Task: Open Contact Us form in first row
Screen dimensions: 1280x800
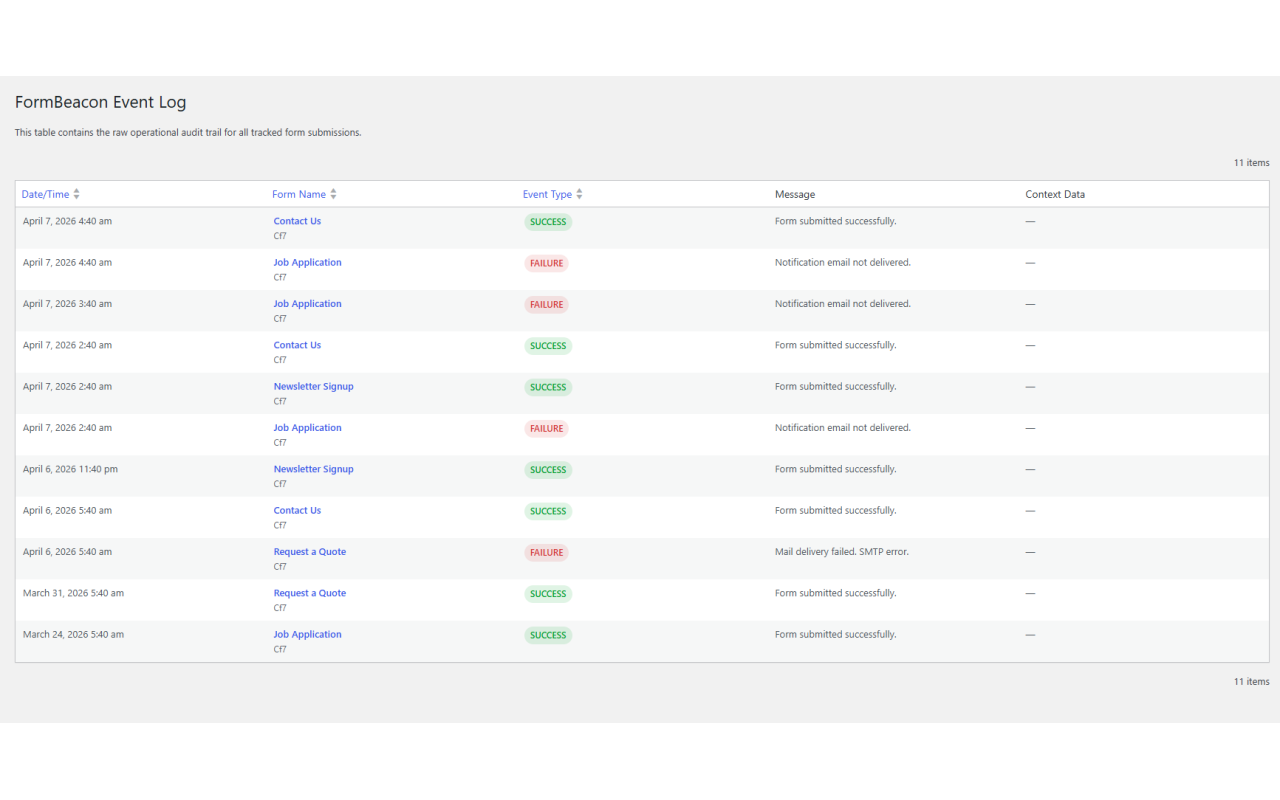Action: tap(297, 221)
